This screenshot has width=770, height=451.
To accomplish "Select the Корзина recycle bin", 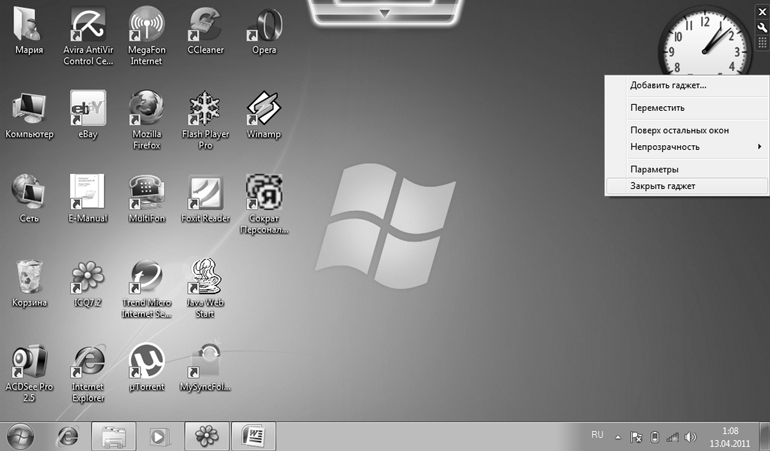I will point(29,283).
